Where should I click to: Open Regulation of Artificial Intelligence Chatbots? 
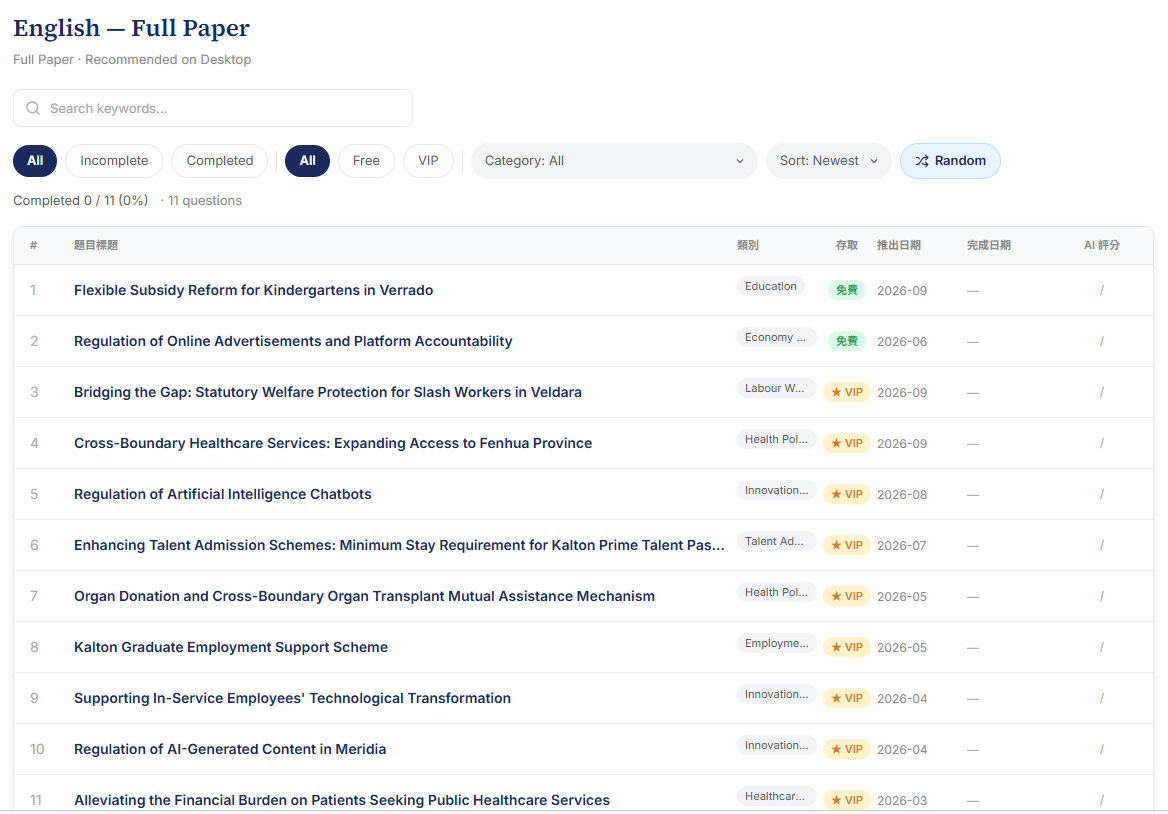(x=223, y=495)
